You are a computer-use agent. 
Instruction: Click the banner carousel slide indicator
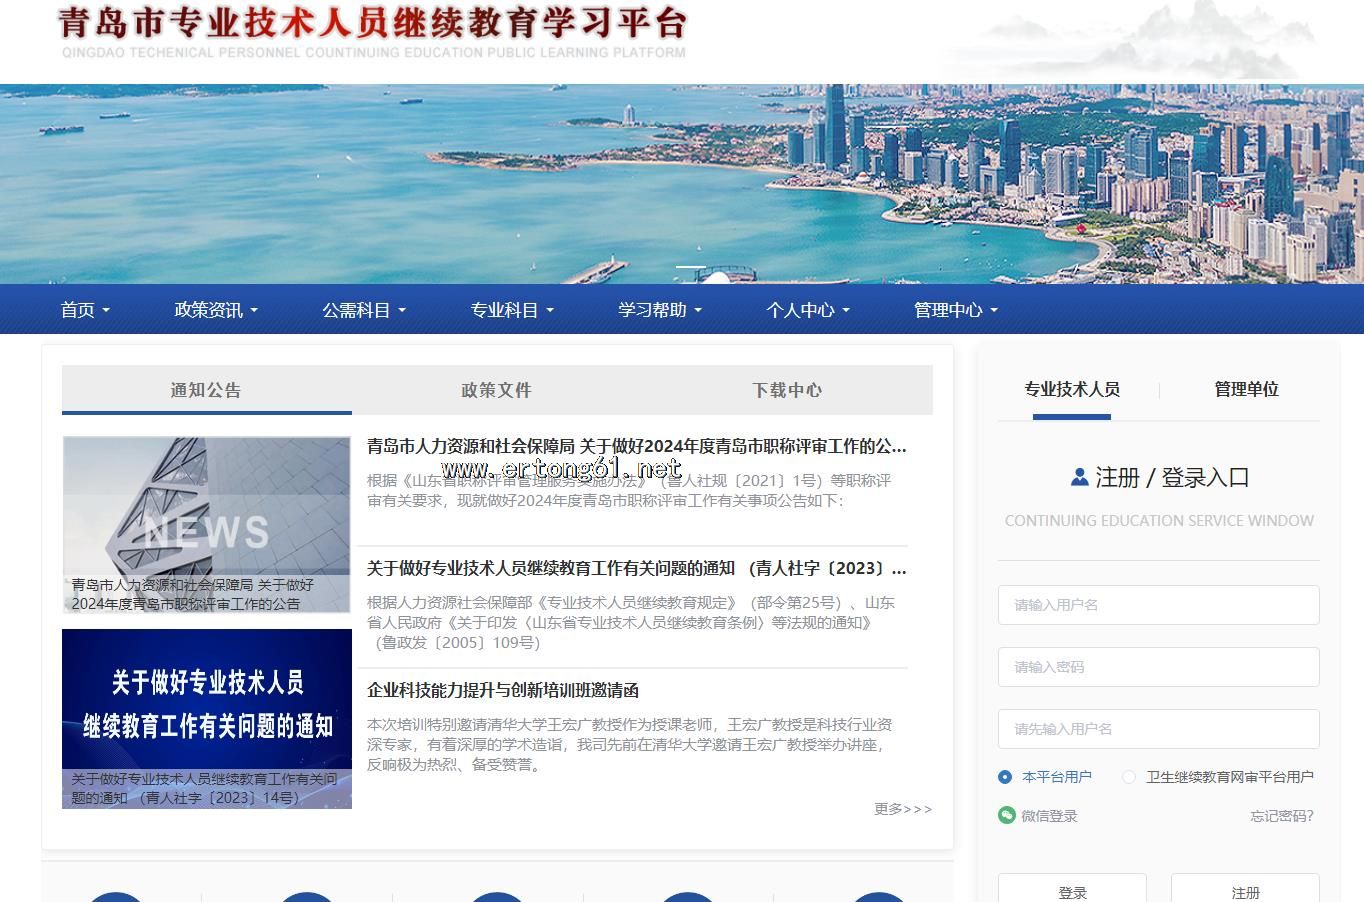[x=690, y=268]
